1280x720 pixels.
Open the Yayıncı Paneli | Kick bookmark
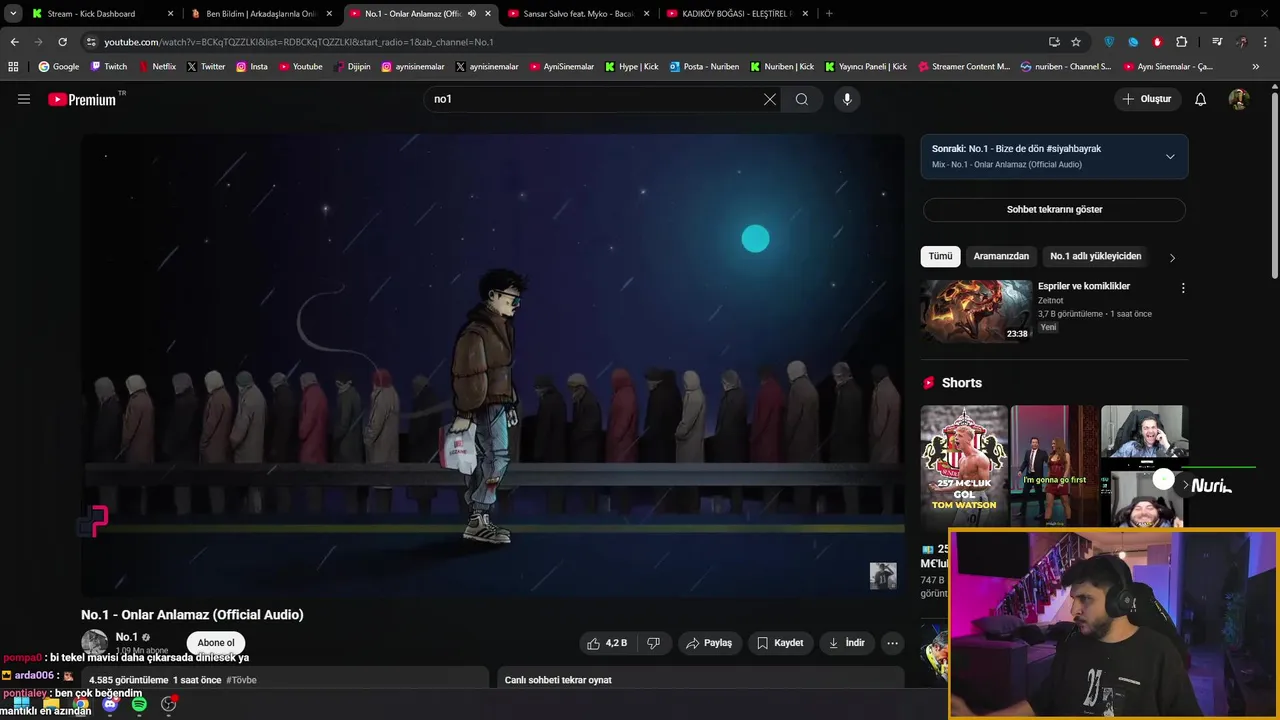point(865,67)
